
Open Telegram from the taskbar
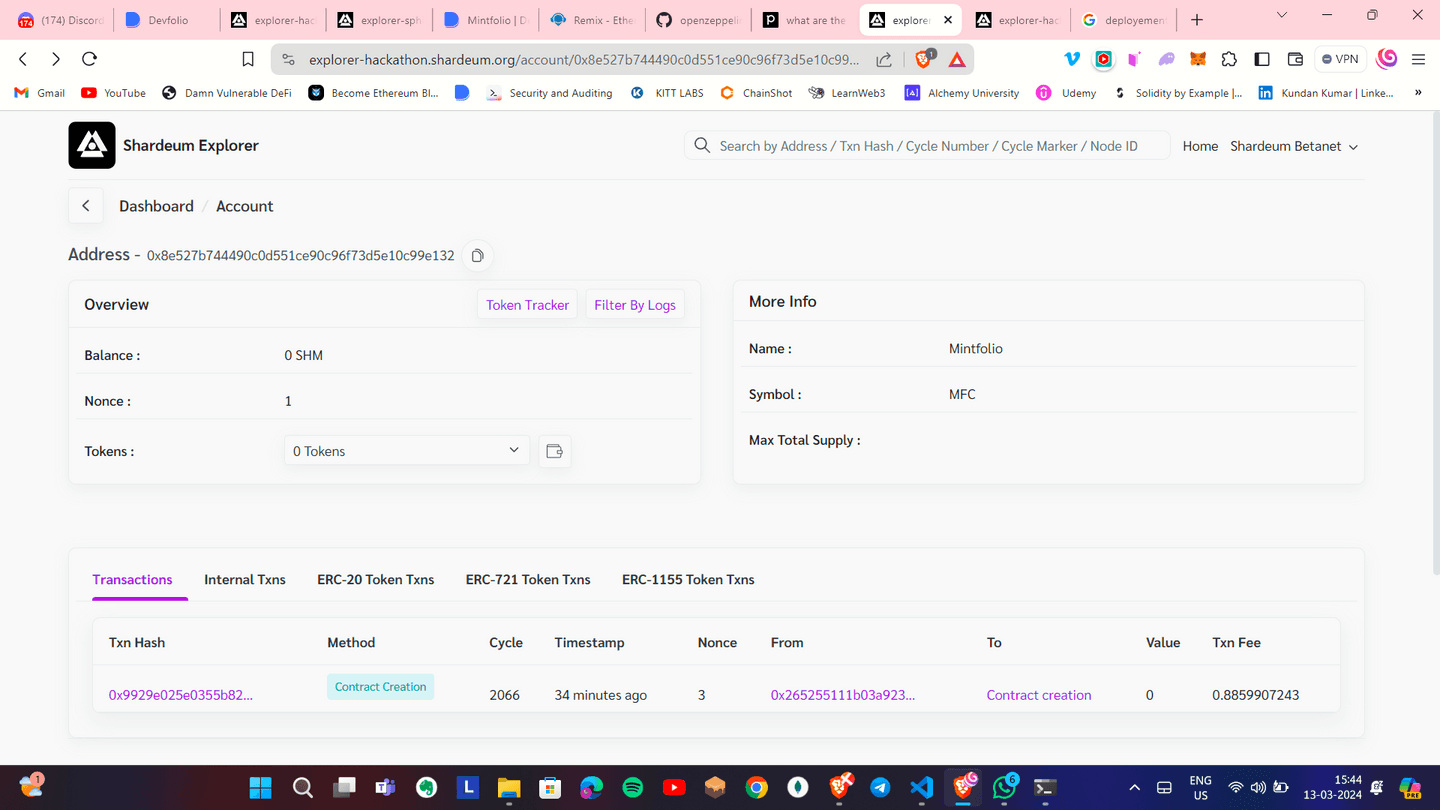[880, 788]
